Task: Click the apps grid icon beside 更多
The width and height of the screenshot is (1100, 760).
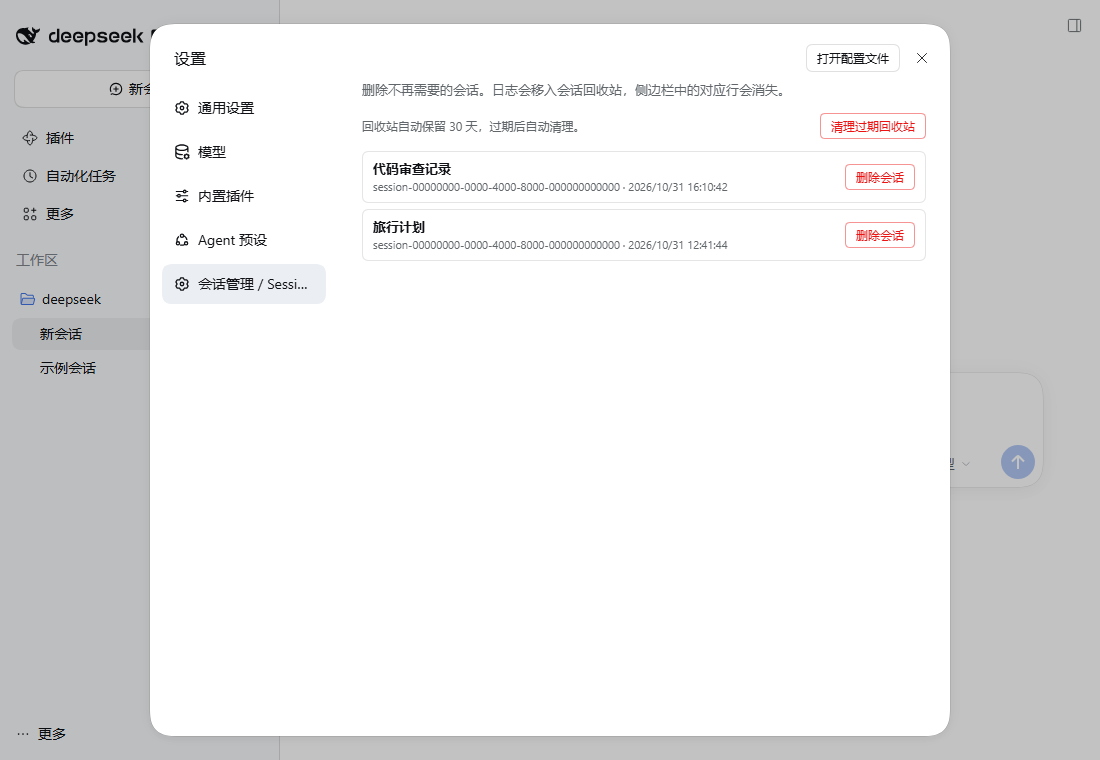Action: coord(29,214)
